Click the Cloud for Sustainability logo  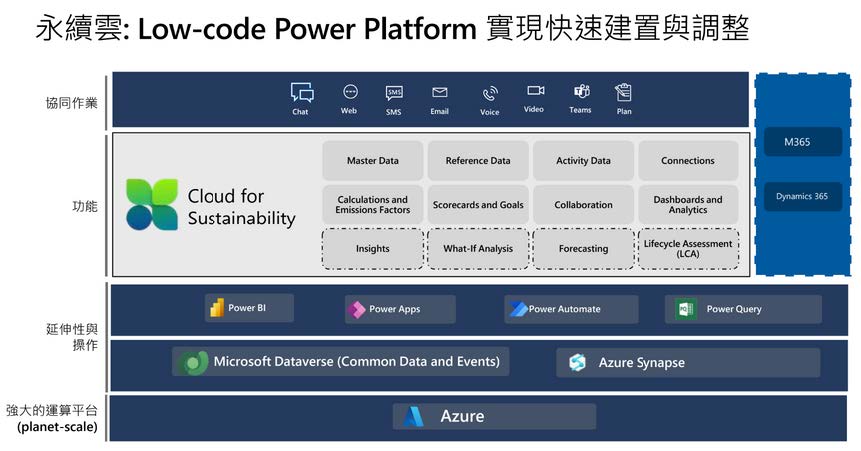[152, 204]
